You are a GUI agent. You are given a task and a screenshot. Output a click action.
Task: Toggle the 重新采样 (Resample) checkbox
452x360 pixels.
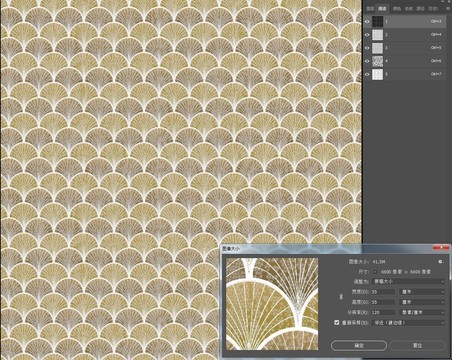click(337, 323)
